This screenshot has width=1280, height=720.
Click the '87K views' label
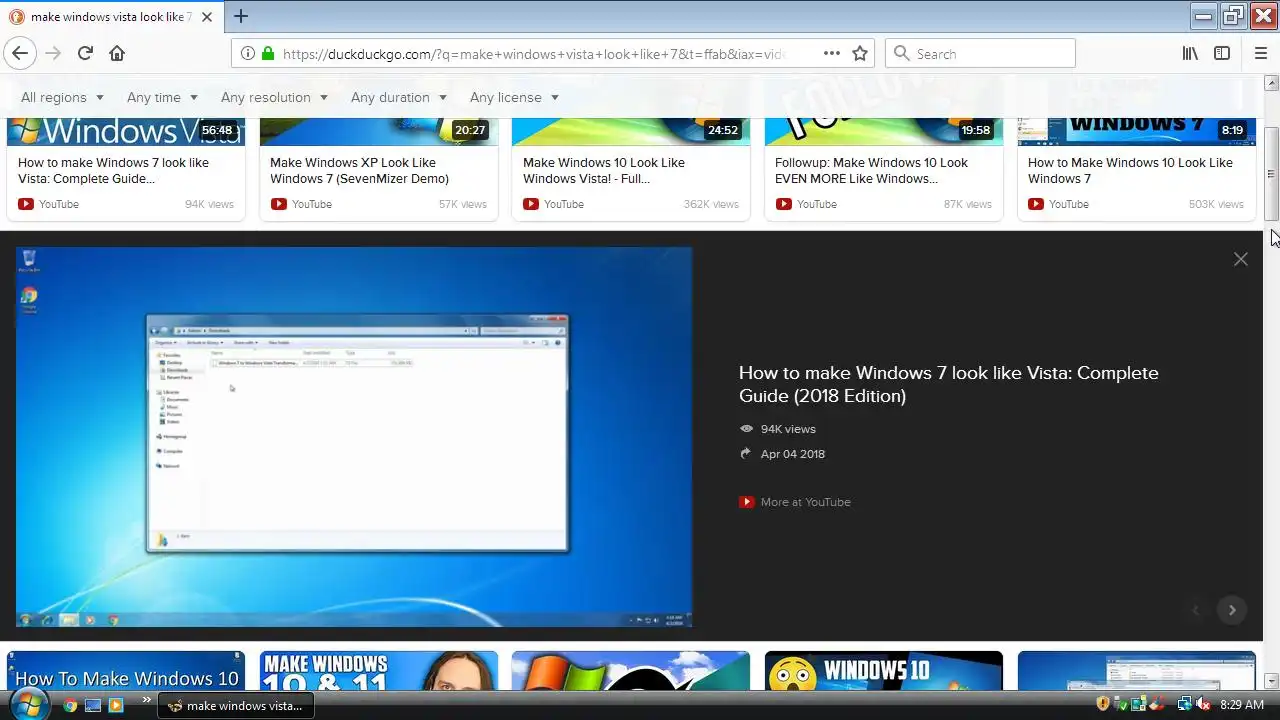968,204
